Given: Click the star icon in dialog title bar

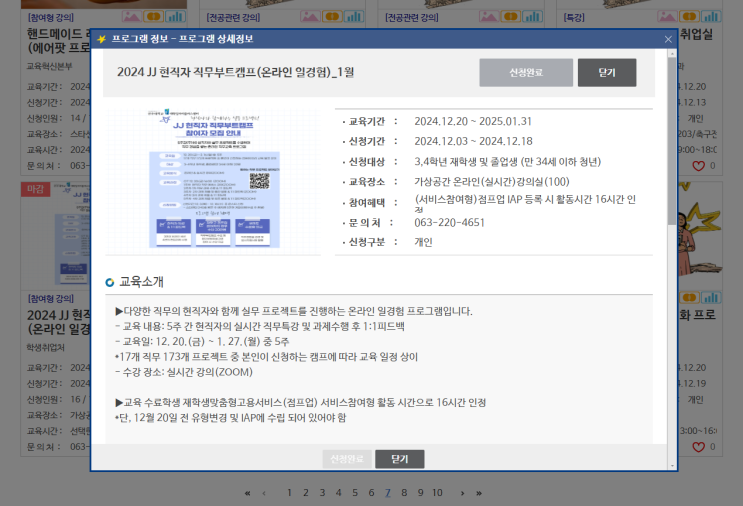Looking at the screenshot, I should (102, 39).
